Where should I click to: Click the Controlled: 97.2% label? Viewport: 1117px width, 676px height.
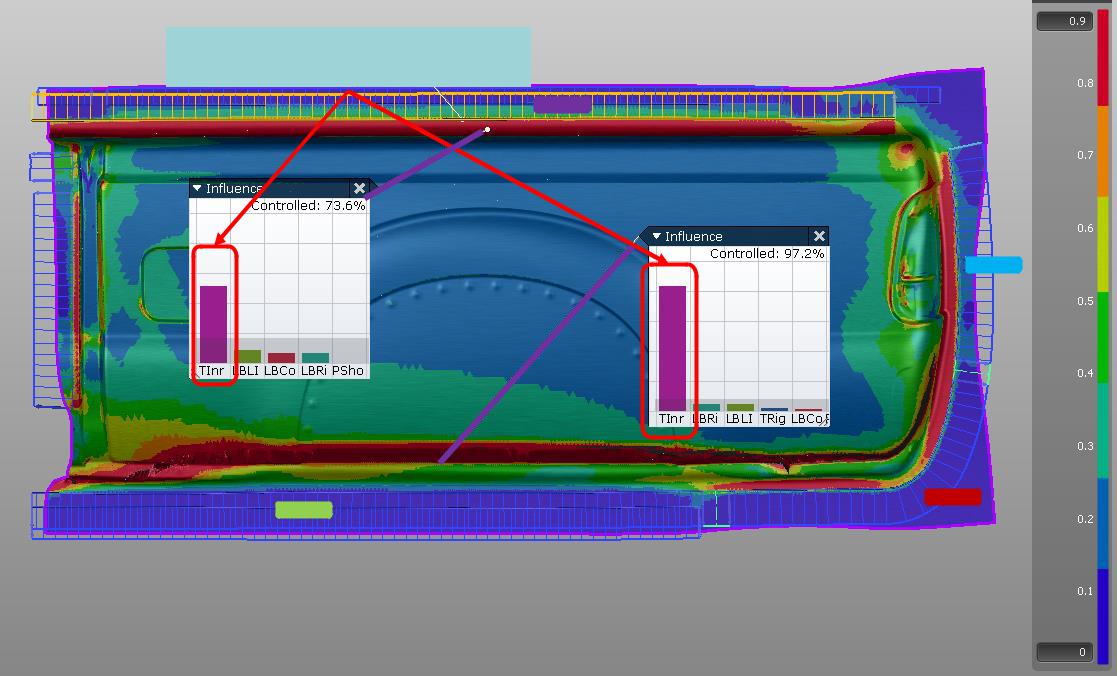[766, 254]
